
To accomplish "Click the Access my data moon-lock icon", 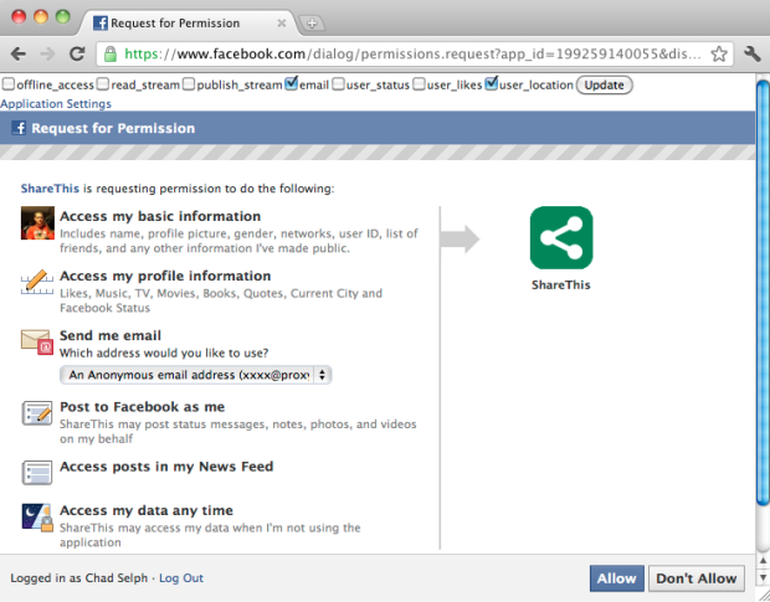I will coord(37,517).
